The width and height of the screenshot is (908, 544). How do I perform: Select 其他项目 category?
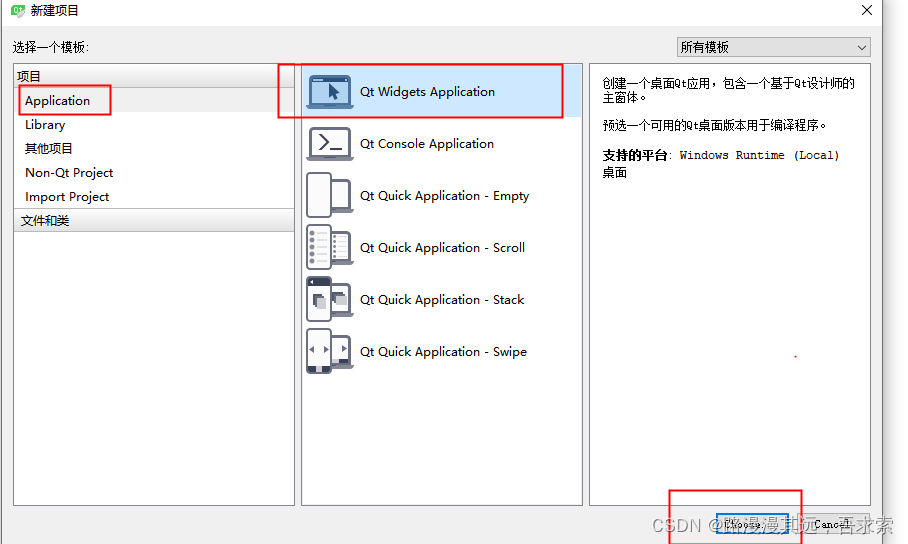(x=48, y=149)
